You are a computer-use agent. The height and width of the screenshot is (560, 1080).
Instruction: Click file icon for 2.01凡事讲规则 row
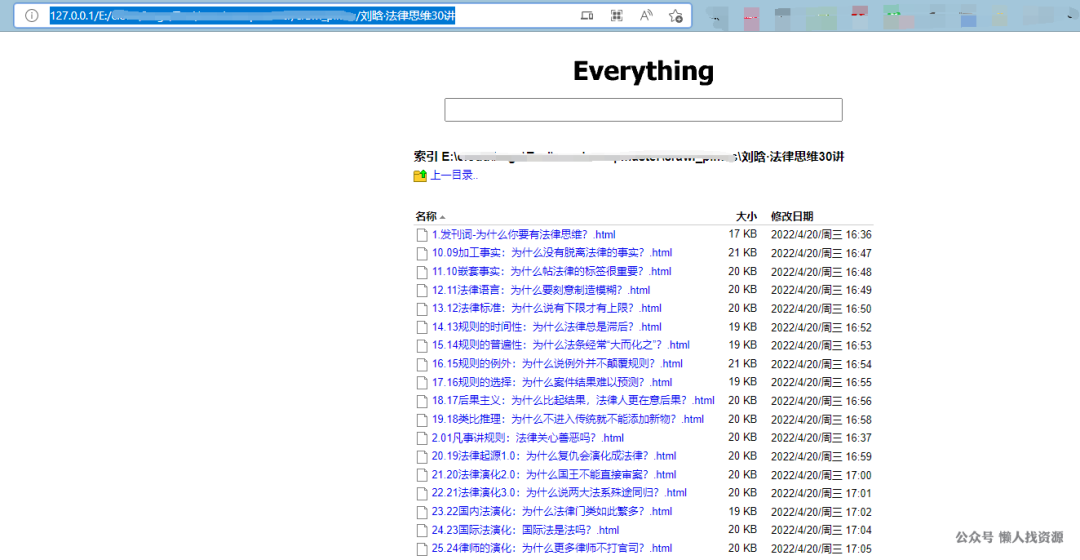(x=422, y=438)
